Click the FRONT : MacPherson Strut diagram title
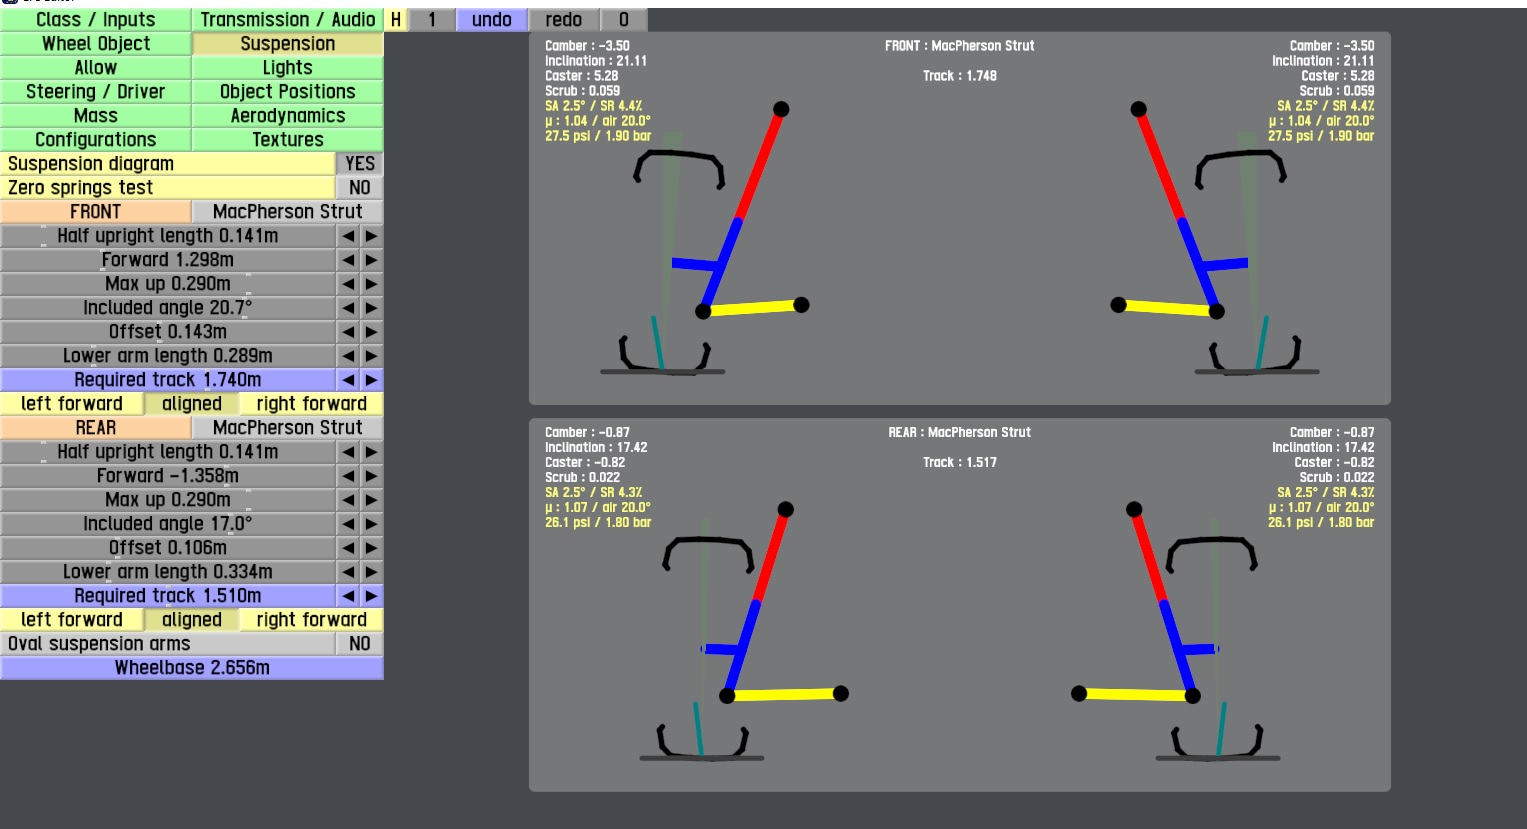This screenshot has height=829, width=1527. (960, 46)
